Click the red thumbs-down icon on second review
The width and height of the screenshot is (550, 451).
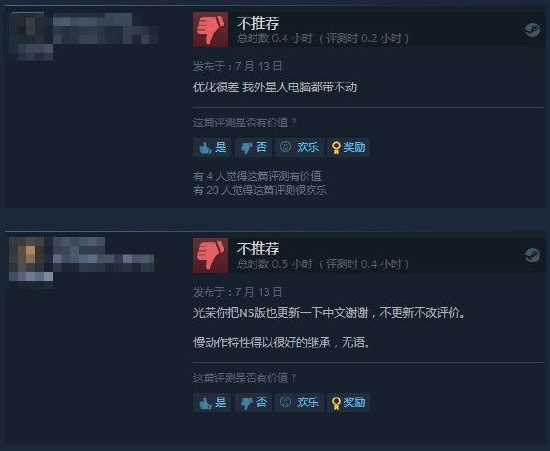pyautogui.click(x=210, y=255)
